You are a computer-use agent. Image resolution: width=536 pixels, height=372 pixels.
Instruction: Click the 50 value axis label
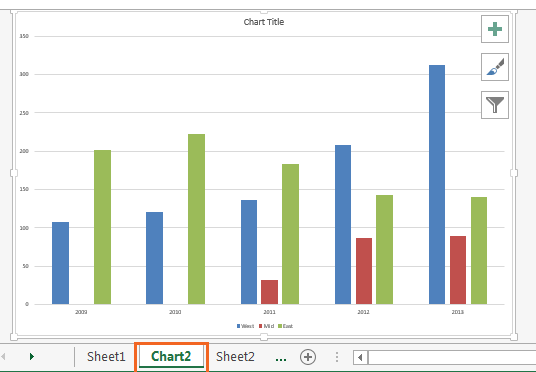[x=26, y=266]
